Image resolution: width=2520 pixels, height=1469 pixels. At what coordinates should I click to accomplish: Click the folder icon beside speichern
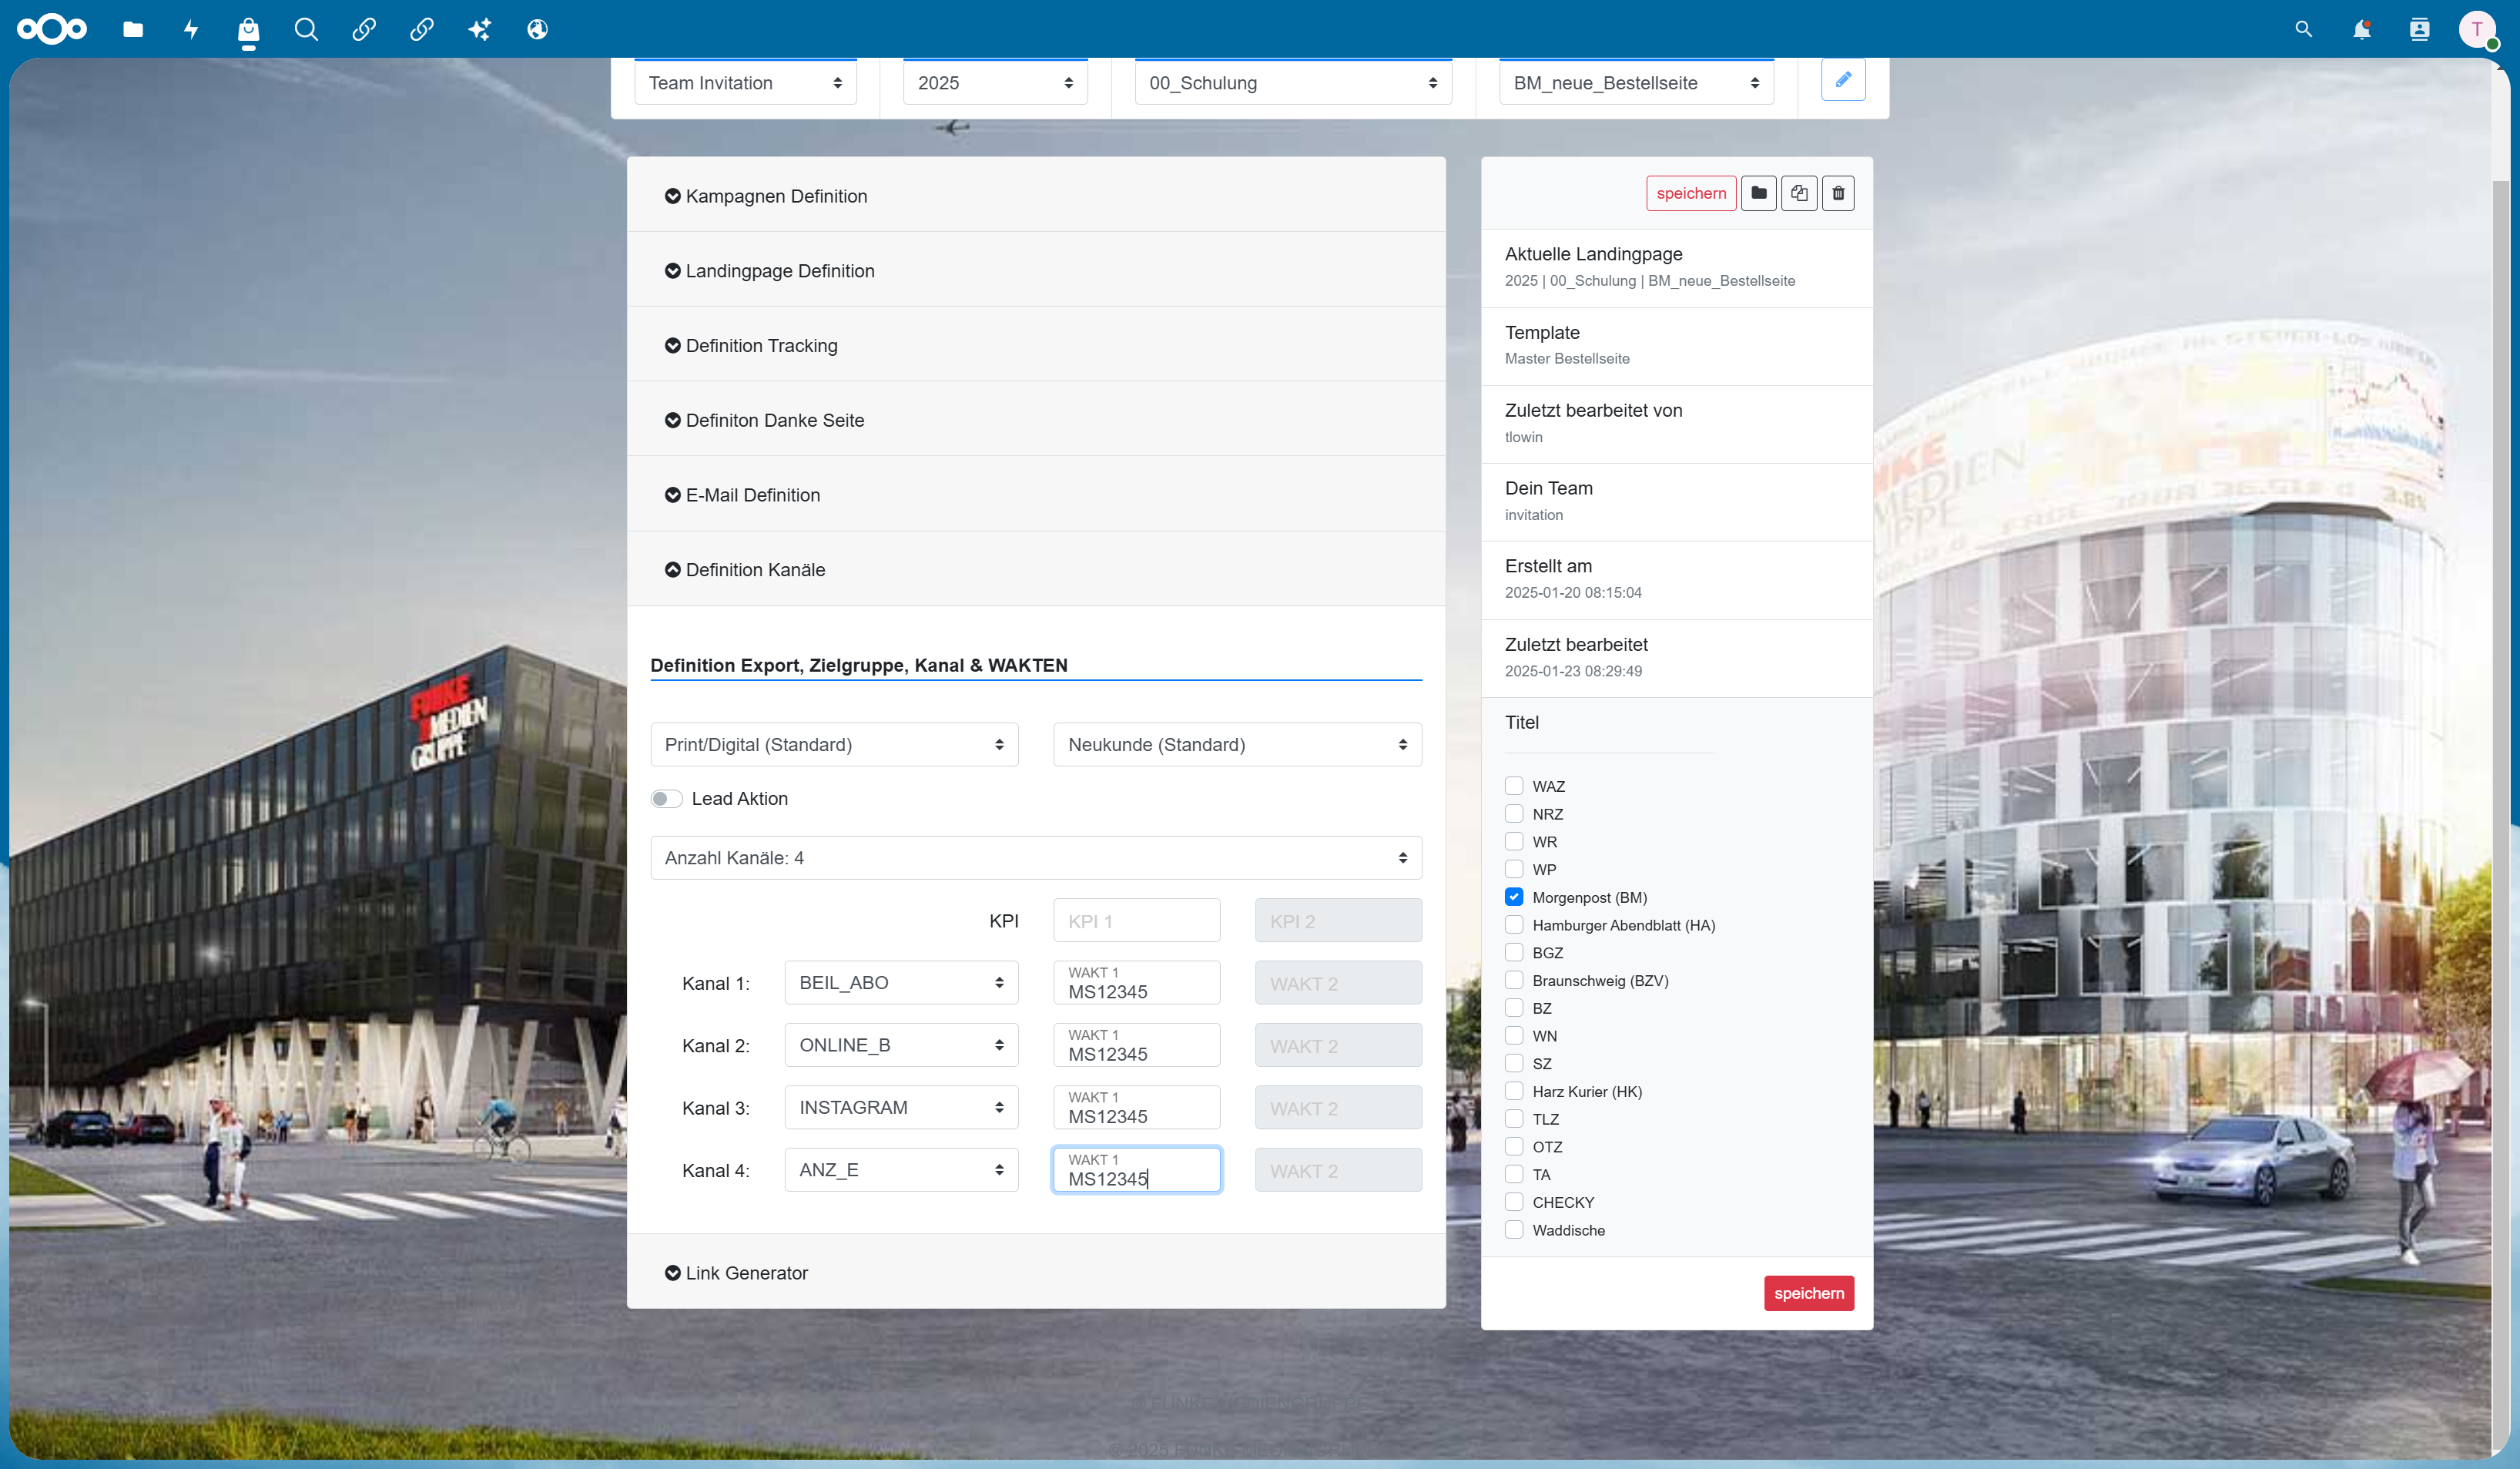tap(1759, 193)
